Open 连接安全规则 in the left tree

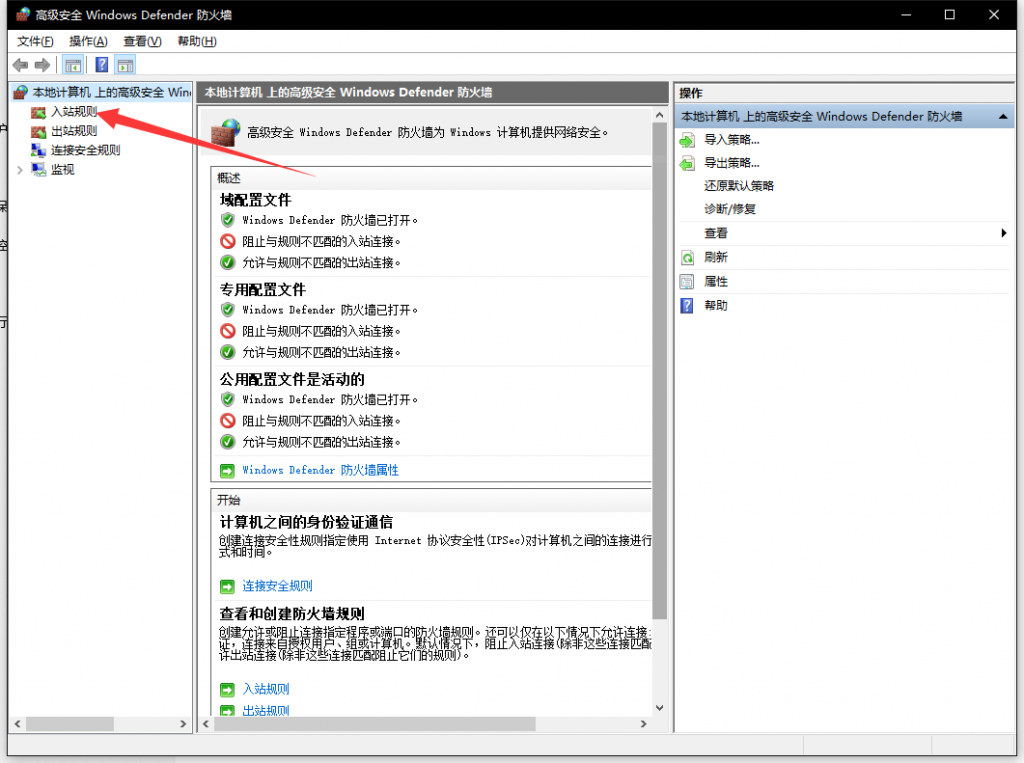[x=85, y=150]
